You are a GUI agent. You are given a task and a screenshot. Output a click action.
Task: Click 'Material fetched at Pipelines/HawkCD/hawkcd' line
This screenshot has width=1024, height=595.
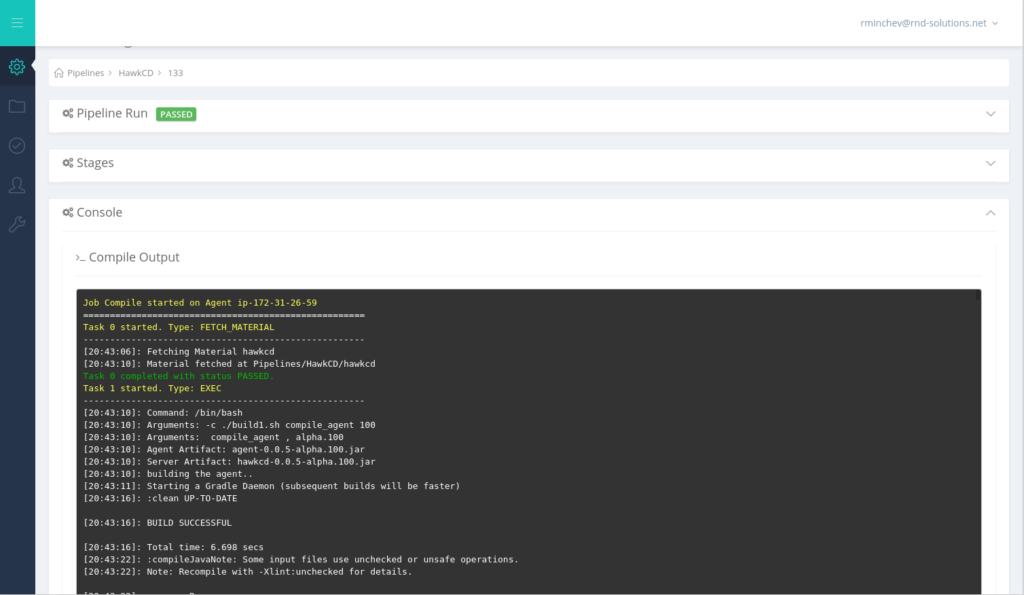(229, 364)
